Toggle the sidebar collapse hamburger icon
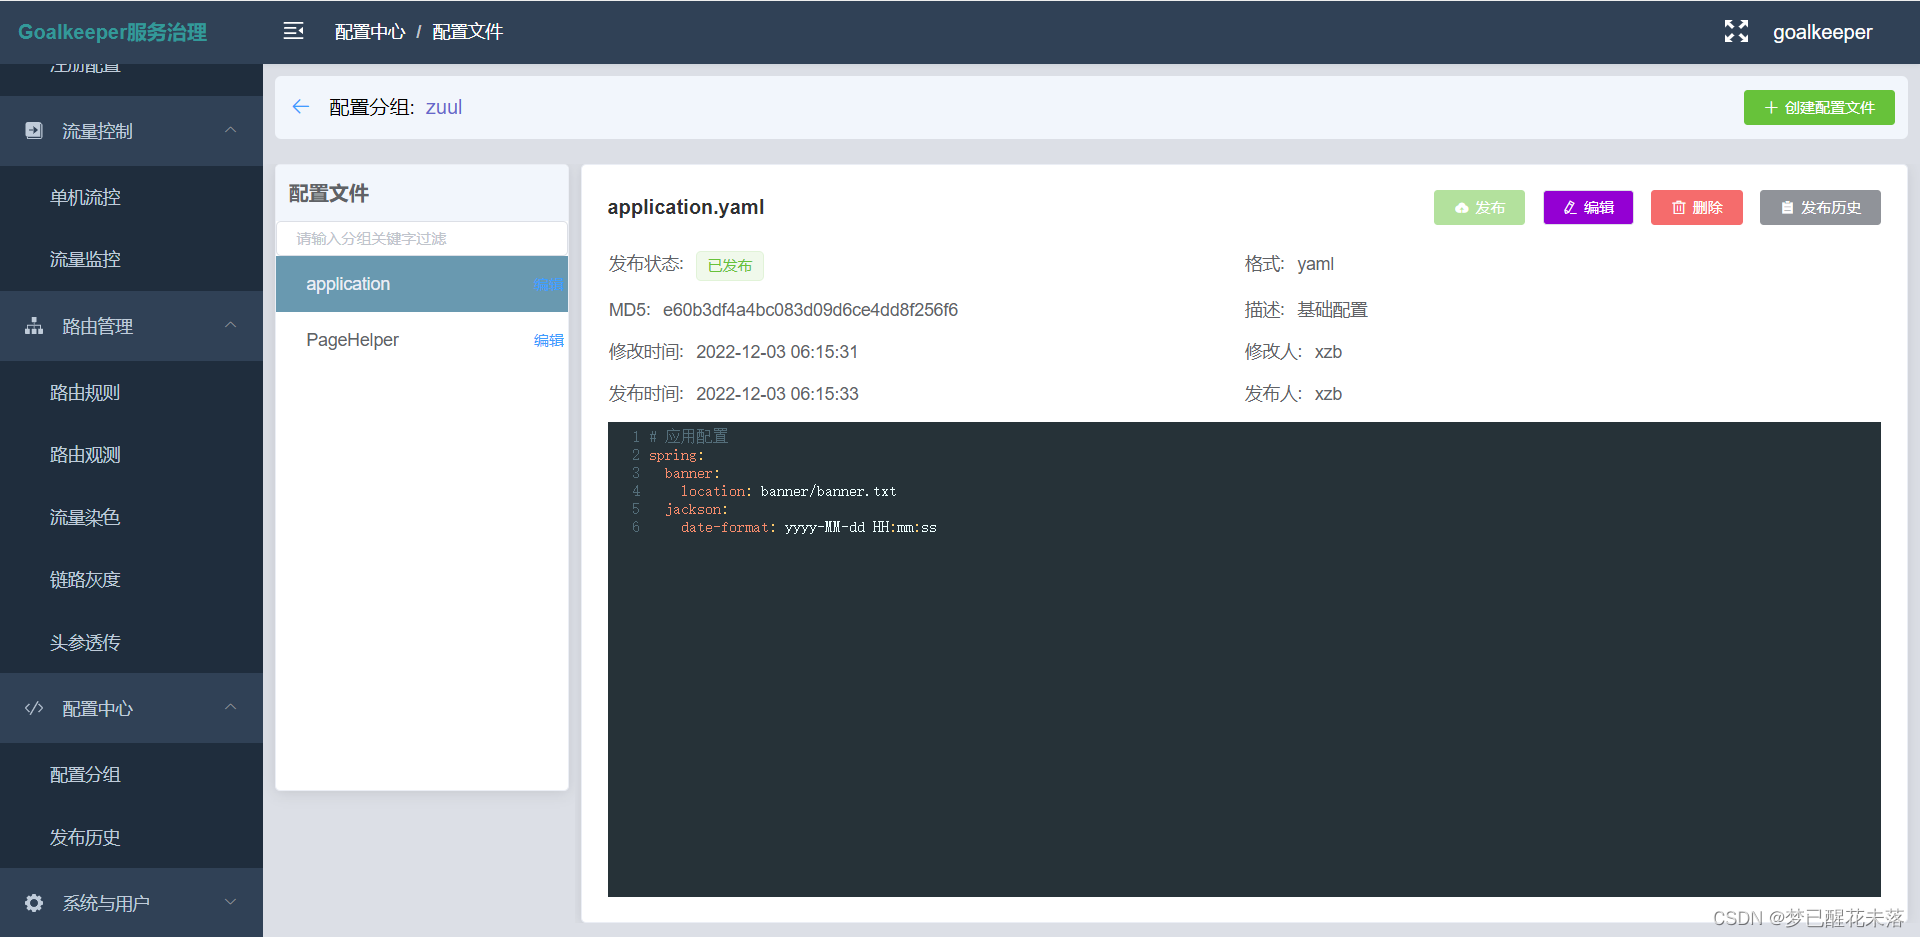 click(293, 31)
